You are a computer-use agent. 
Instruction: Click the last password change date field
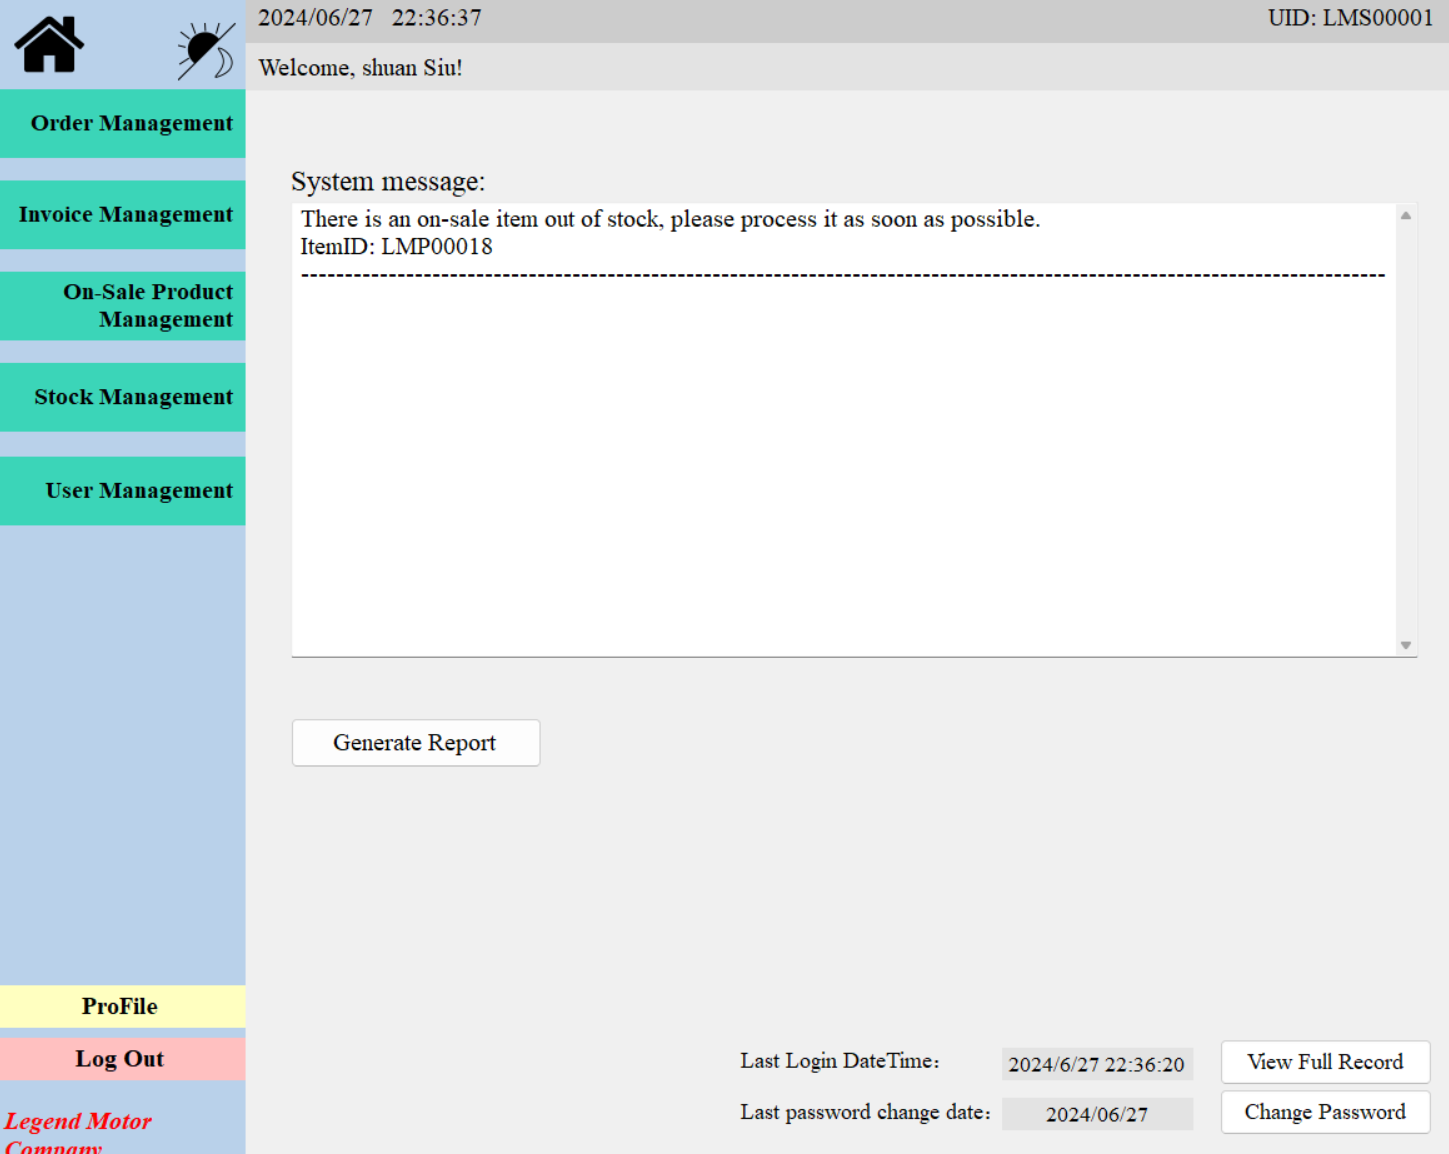point(1096,1113)
